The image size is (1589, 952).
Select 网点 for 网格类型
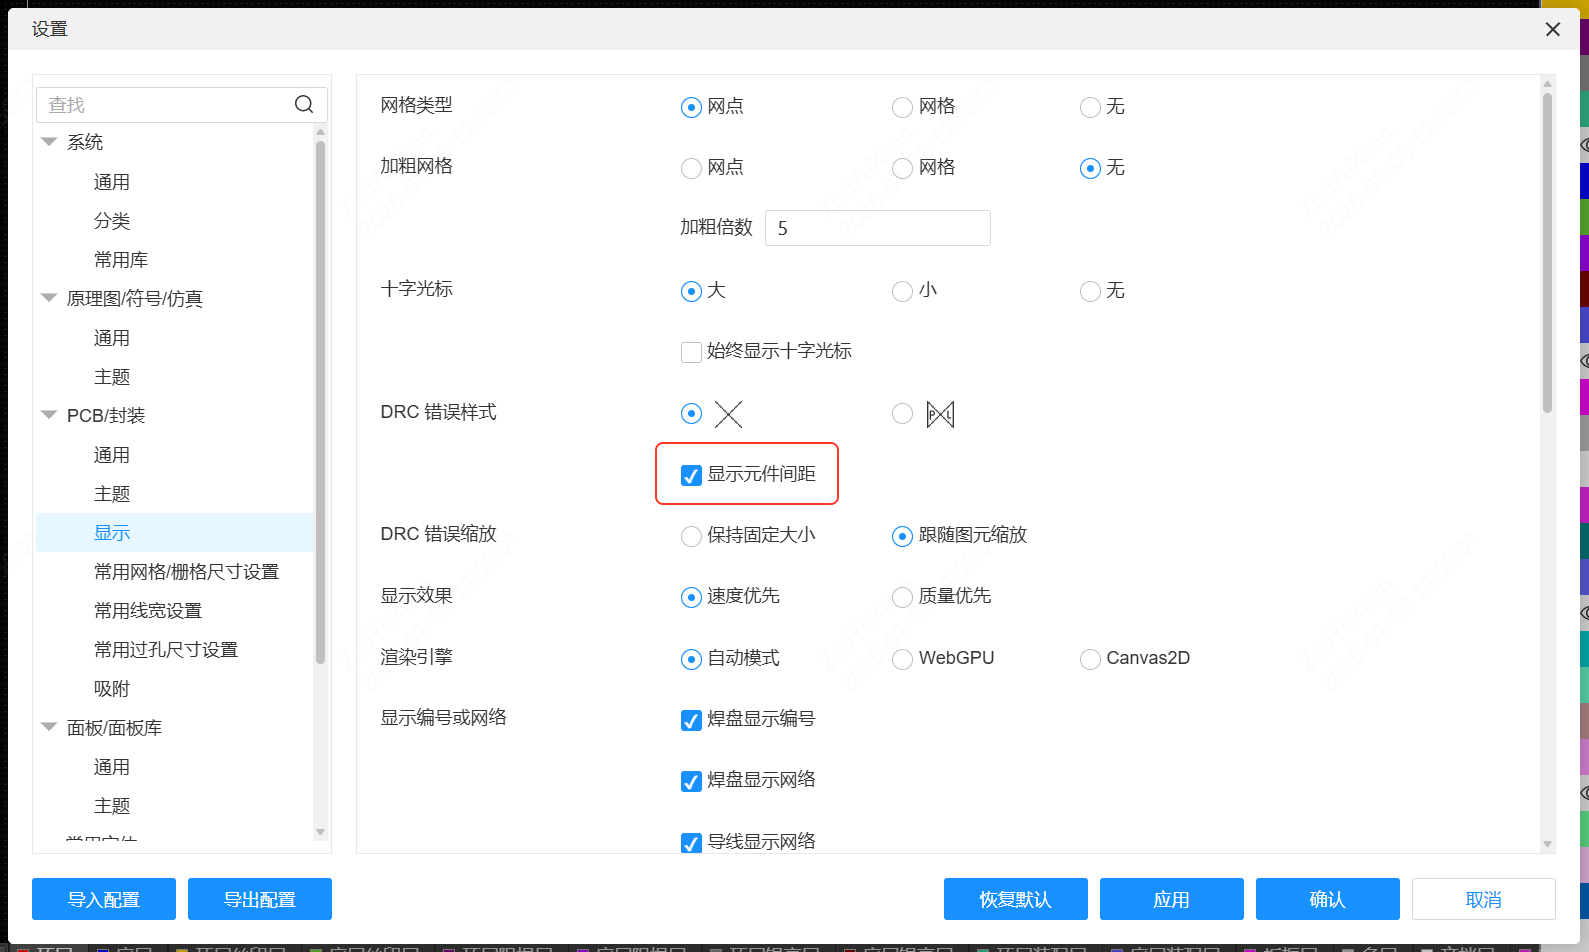691,107
